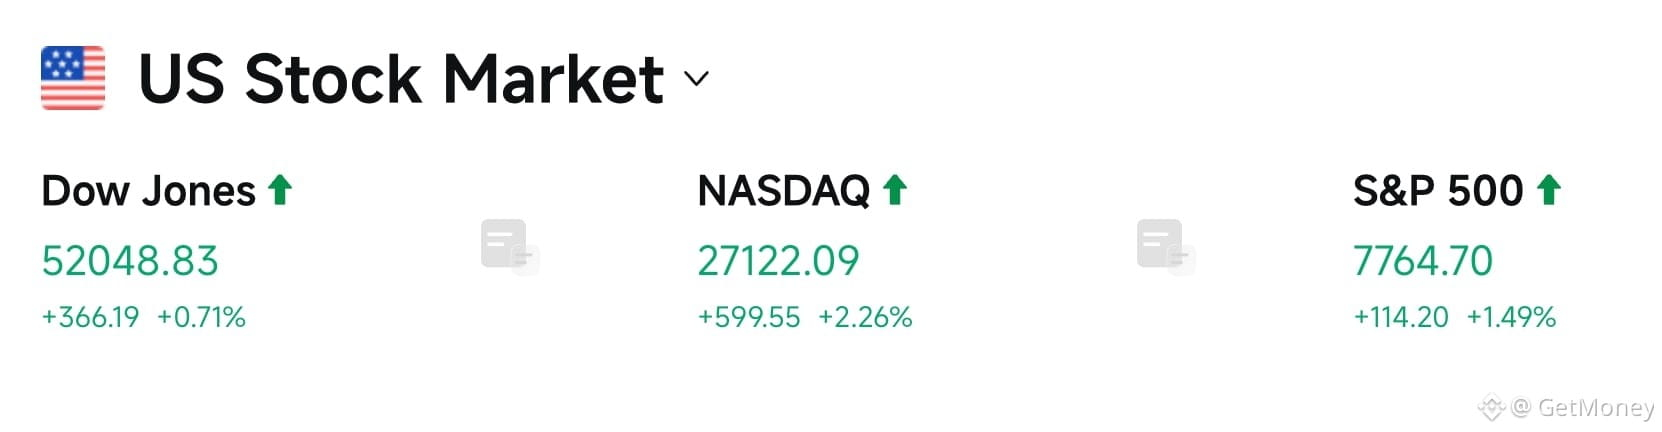This screenshot has height=432, width=1662.
Task: Select the Dow Jones index label
Action: tap(149, 191)
